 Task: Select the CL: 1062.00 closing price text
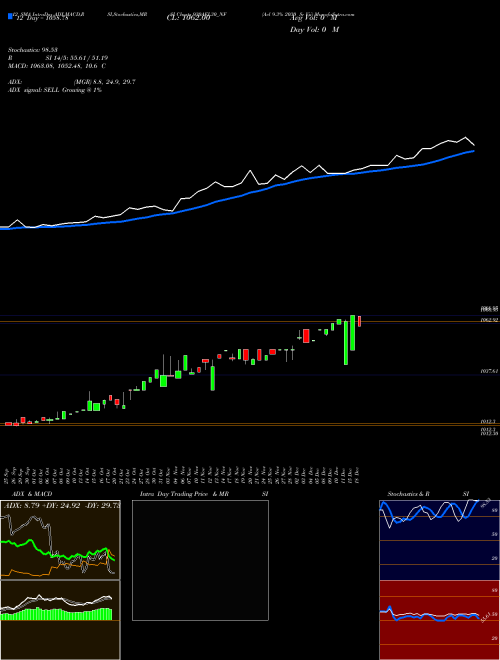[x=188, y=18]
